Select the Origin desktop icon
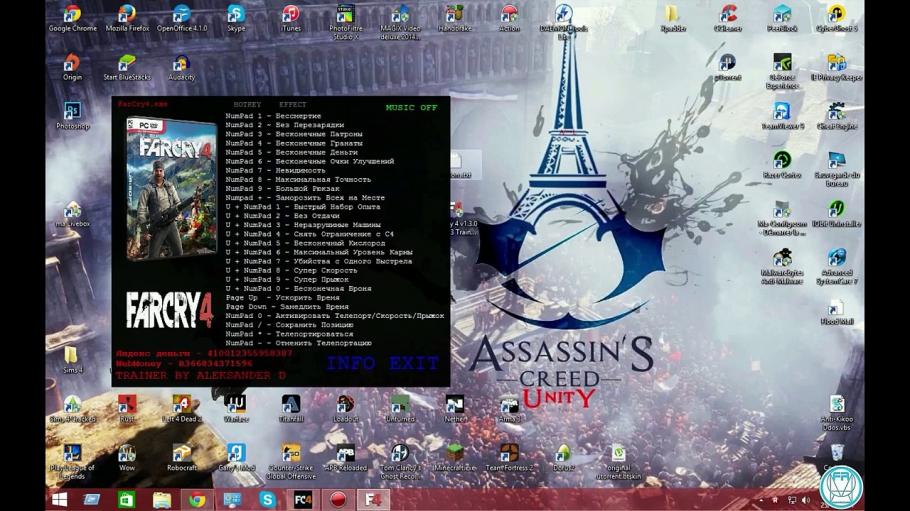The height and width of the screenshot is (511, 910). click(72, 64)
